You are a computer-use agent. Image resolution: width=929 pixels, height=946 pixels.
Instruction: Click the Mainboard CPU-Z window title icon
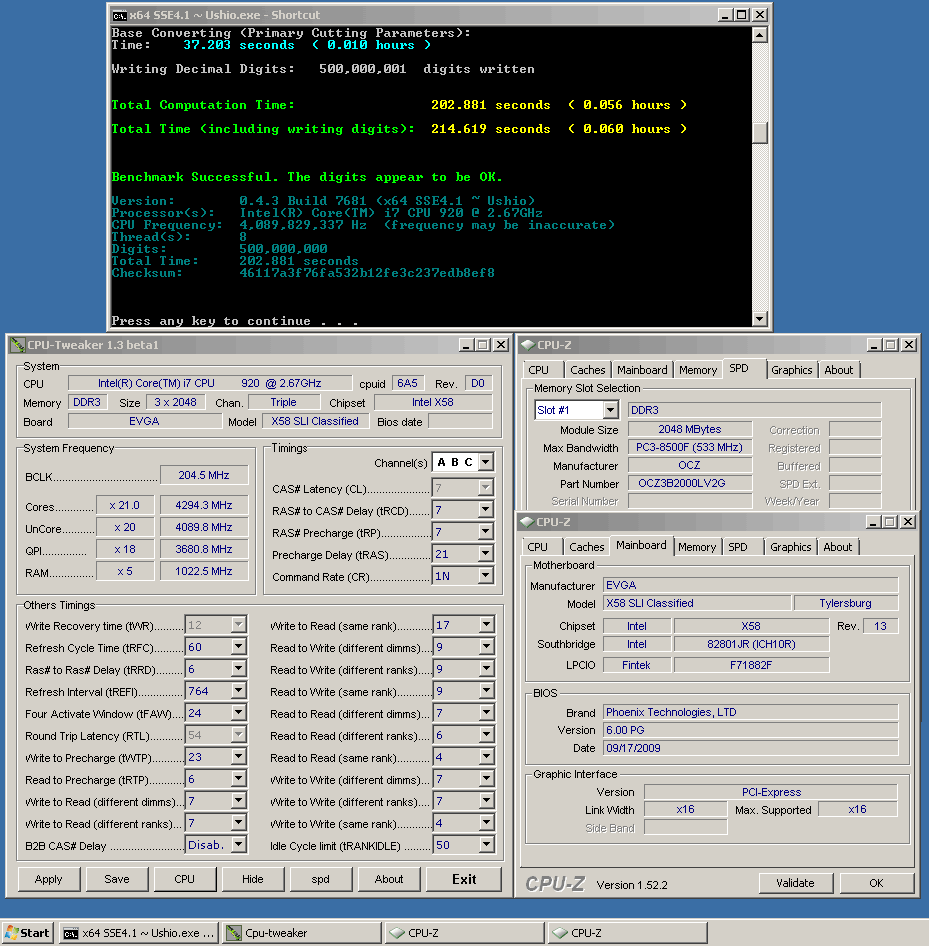pyautogui.click(x=526, y=522)
